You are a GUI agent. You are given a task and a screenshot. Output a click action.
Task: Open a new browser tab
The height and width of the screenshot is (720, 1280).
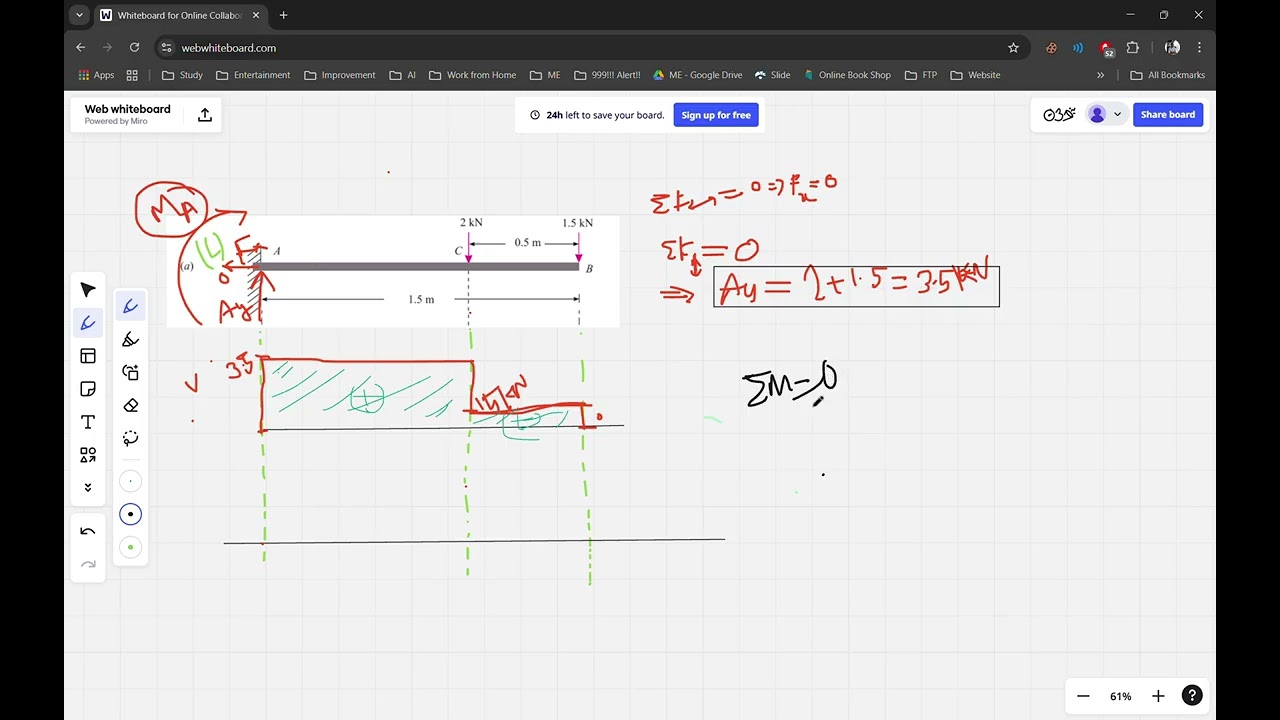pos(284,15)
